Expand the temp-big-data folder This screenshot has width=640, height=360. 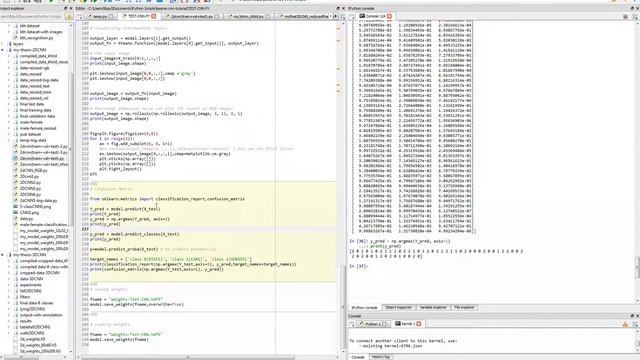click(x=9, y=140)
